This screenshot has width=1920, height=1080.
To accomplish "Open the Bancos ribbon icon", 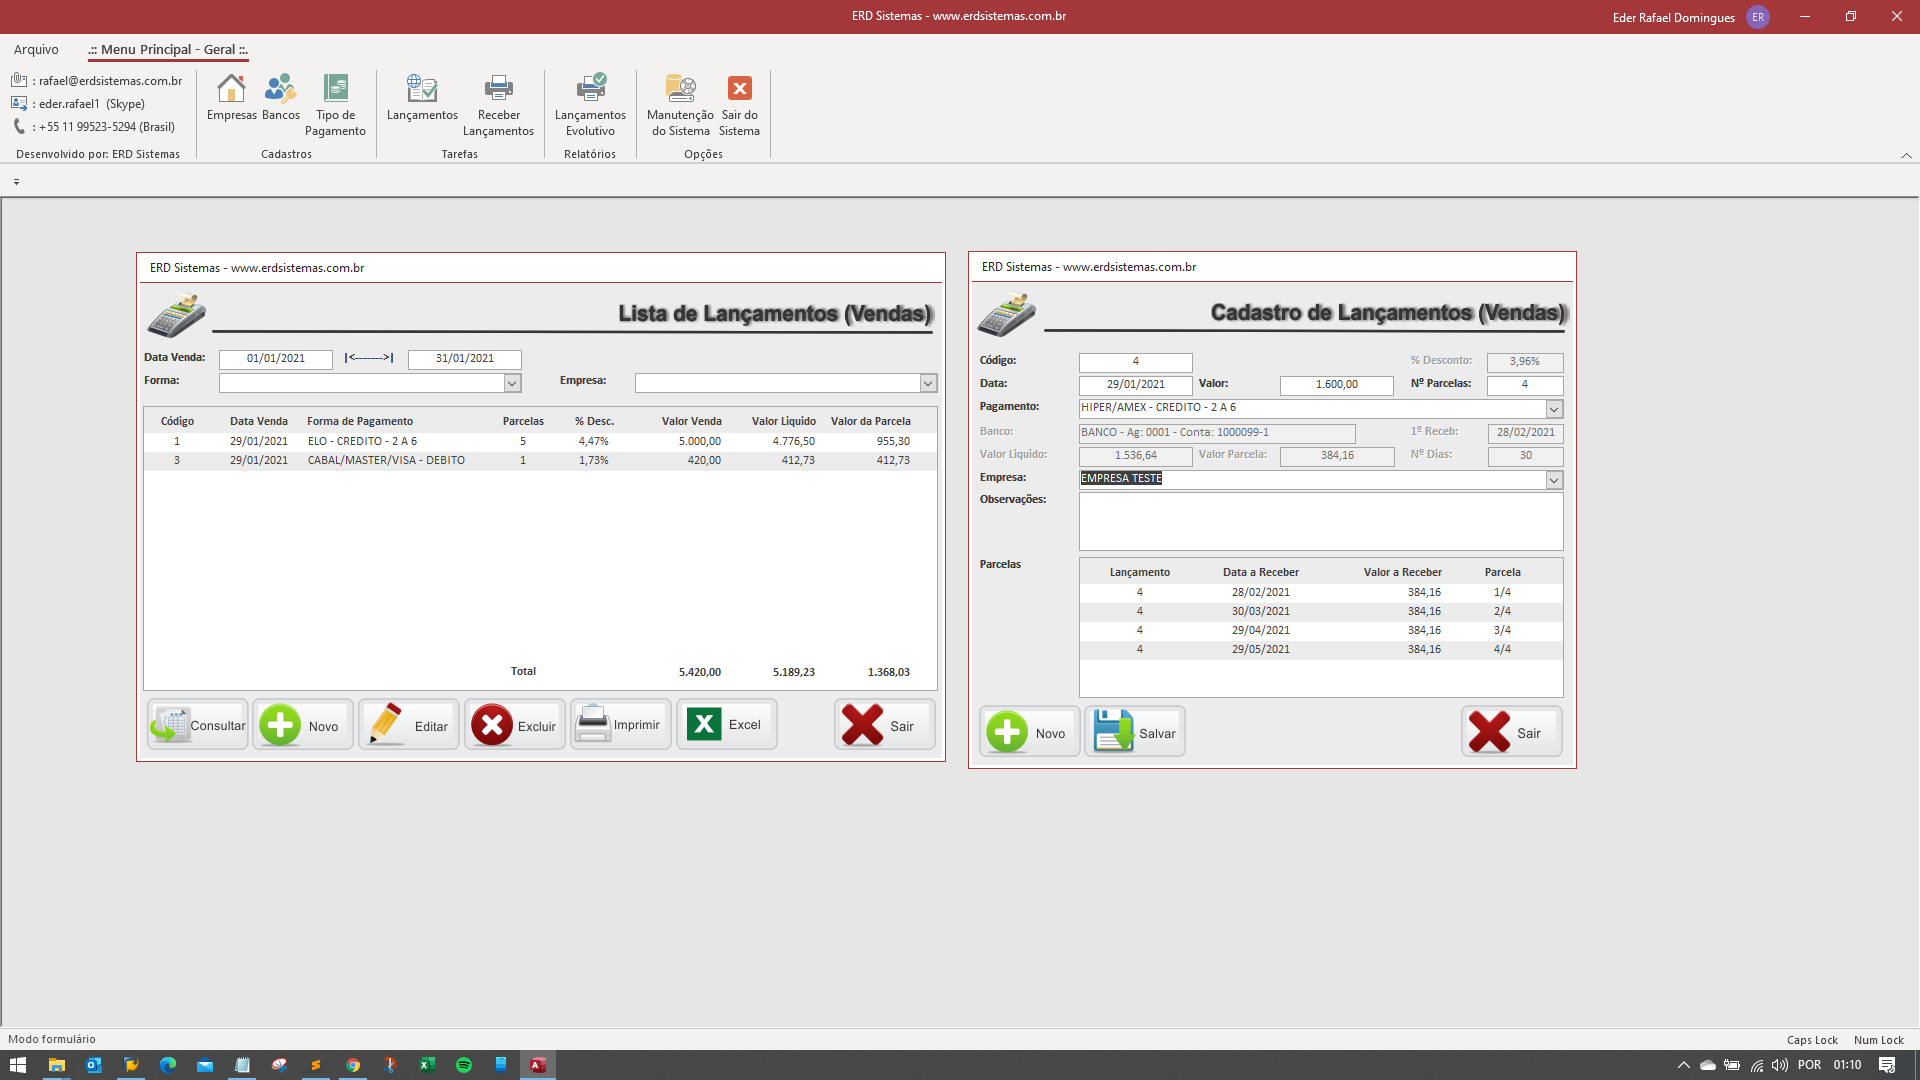I will [281, 98].
